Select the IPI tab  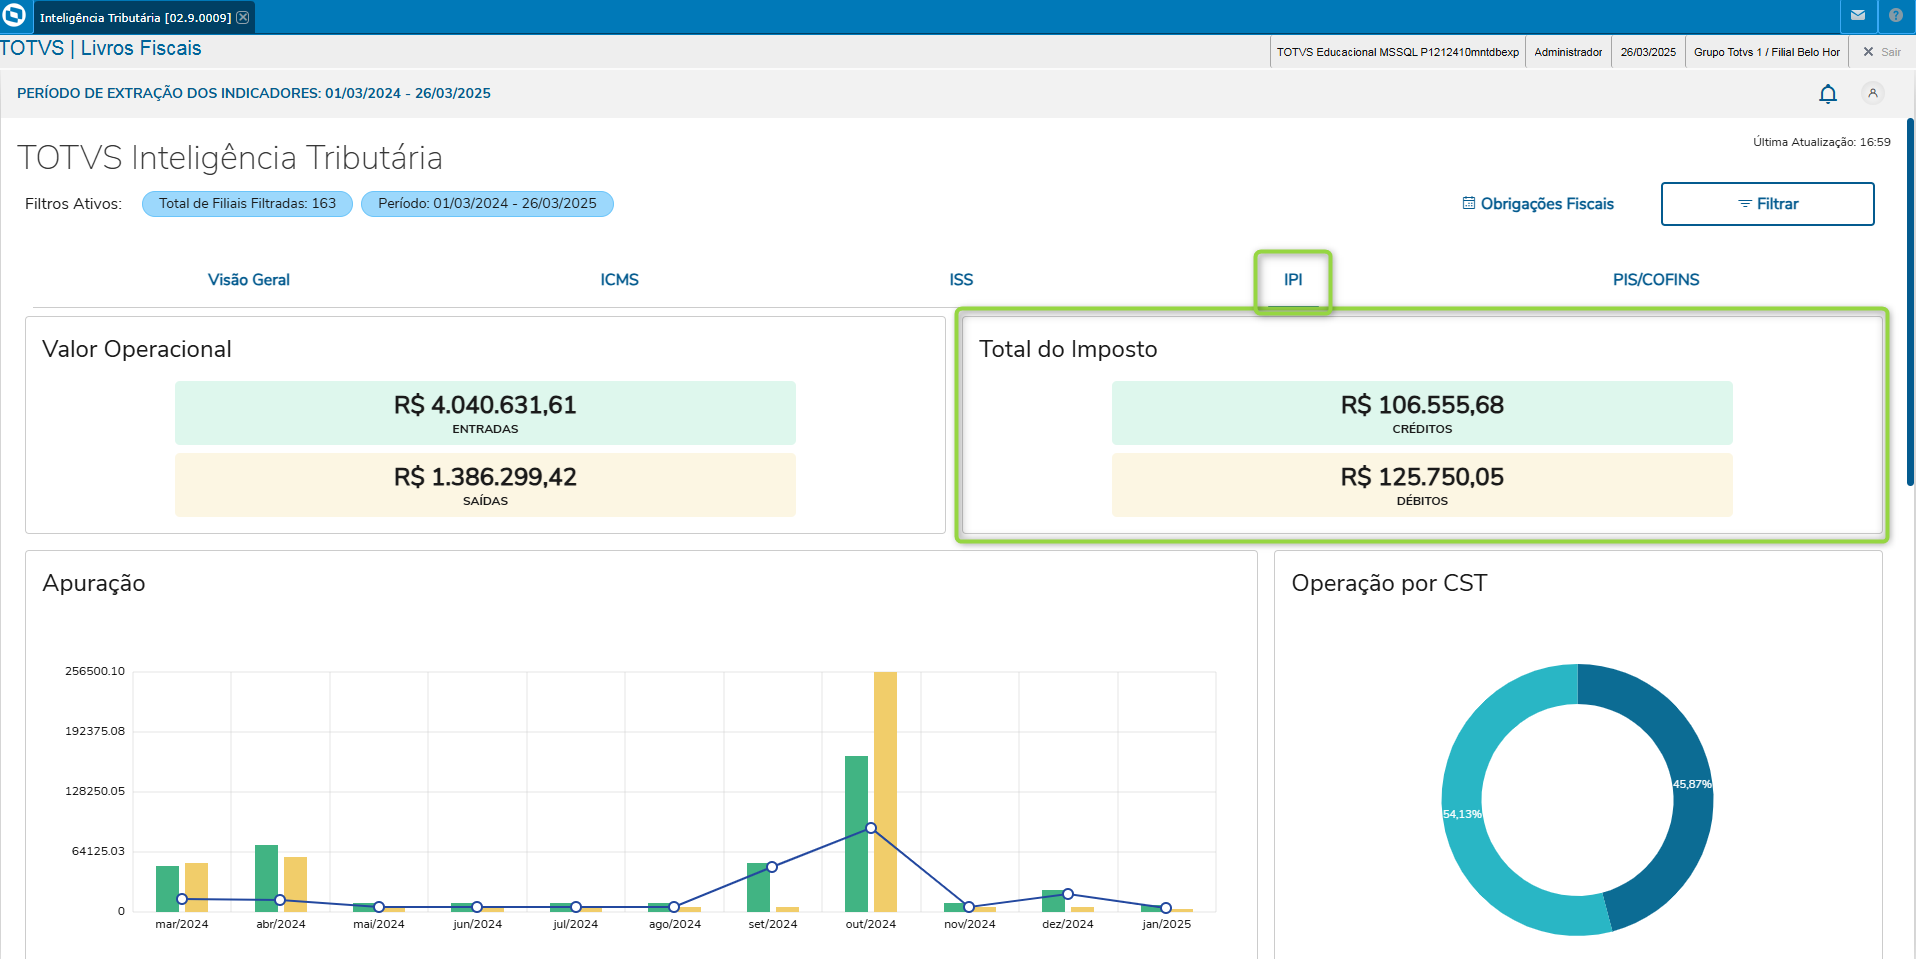(1293, 280)
